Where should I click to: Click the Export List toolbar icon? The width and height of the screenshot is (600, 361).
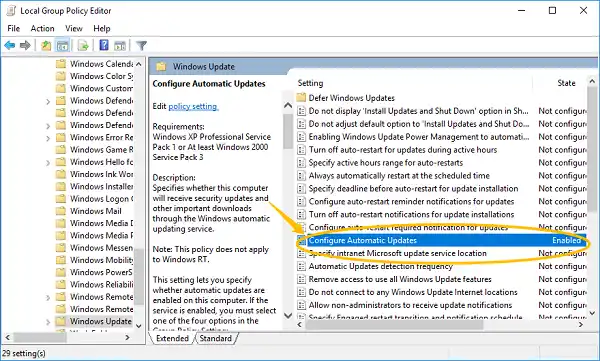(83, 46)
